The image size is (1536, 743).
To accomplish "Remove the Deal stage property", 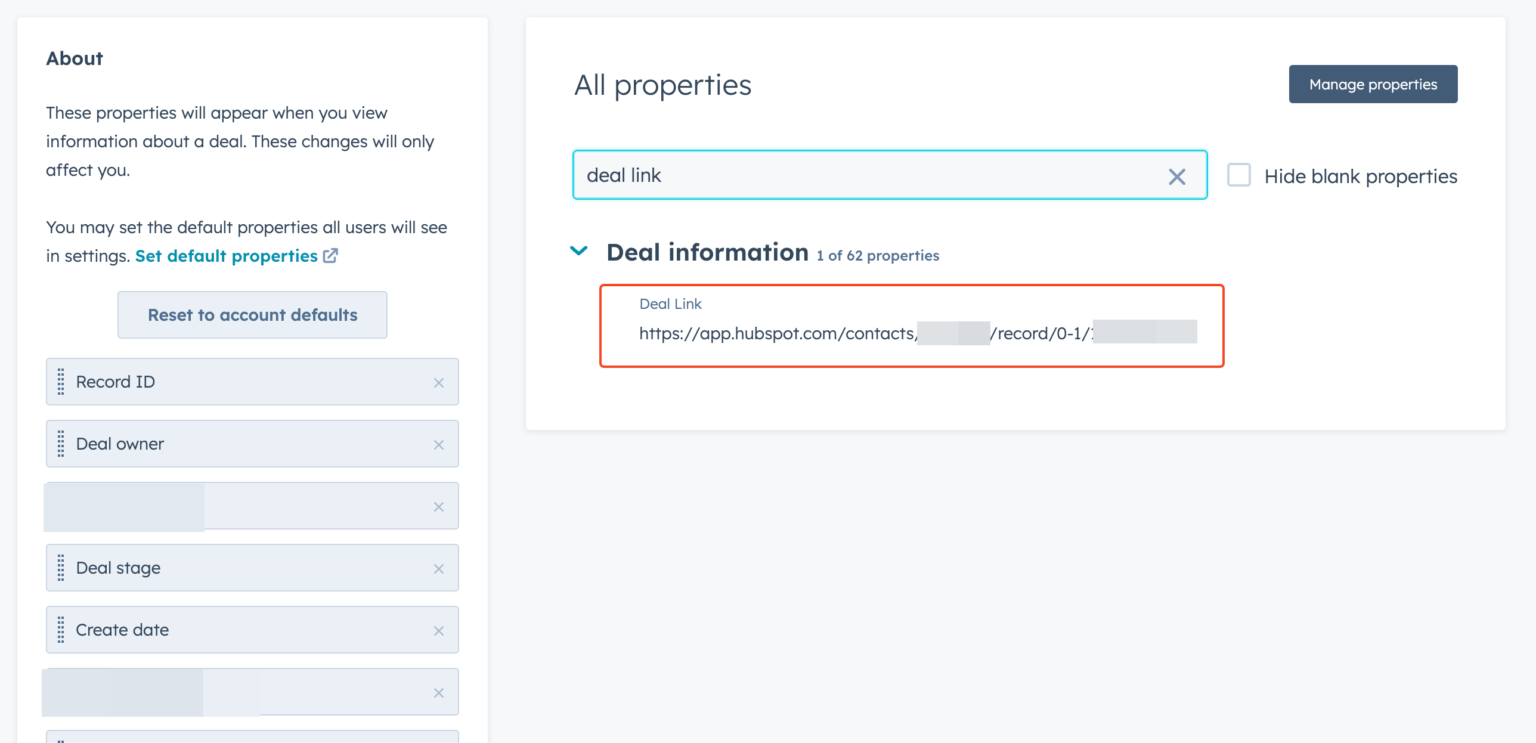I will [438, 568].
